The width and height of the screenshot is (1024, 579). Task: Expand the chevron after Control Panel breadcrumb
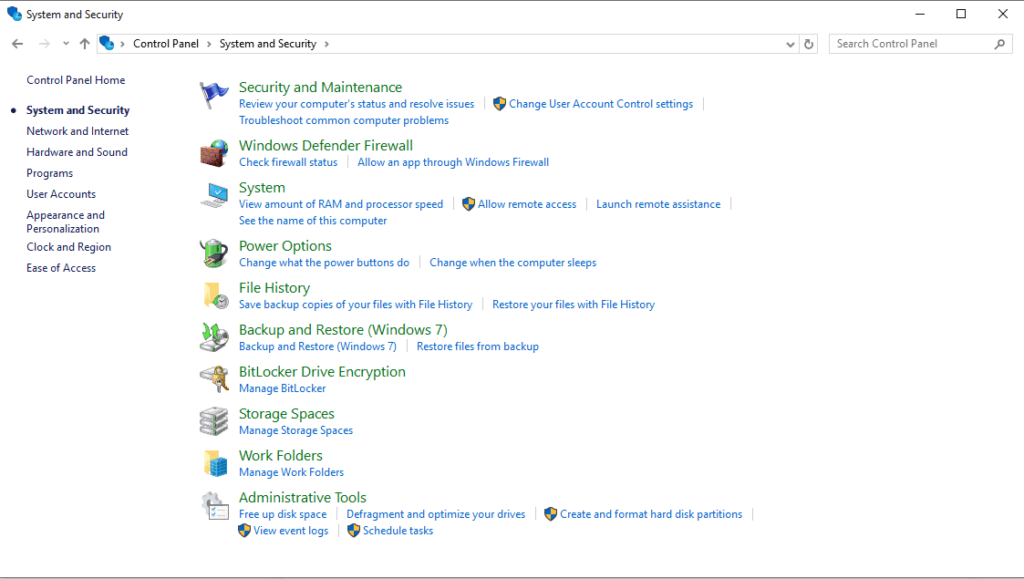click(x=209, y=44)
